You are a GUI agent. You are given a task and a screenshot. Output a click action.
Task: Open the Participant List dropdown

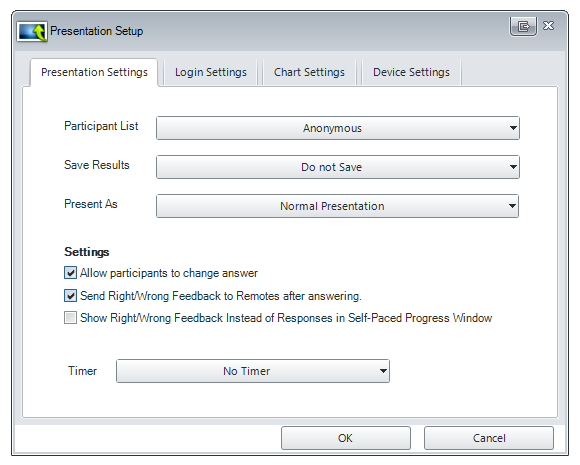[338, 128]
